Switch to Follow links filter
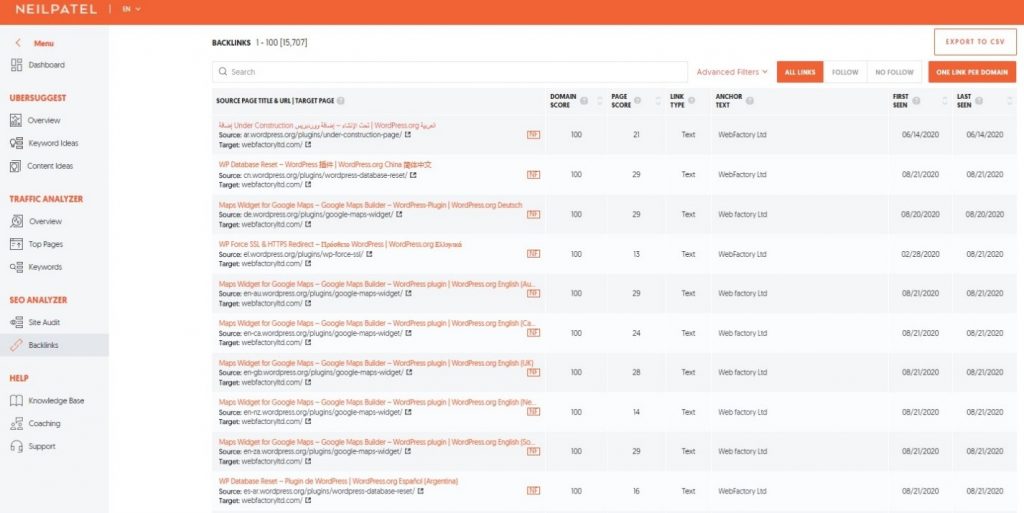Viewport: 1024px width, 513px height. [x=845, y=72]
